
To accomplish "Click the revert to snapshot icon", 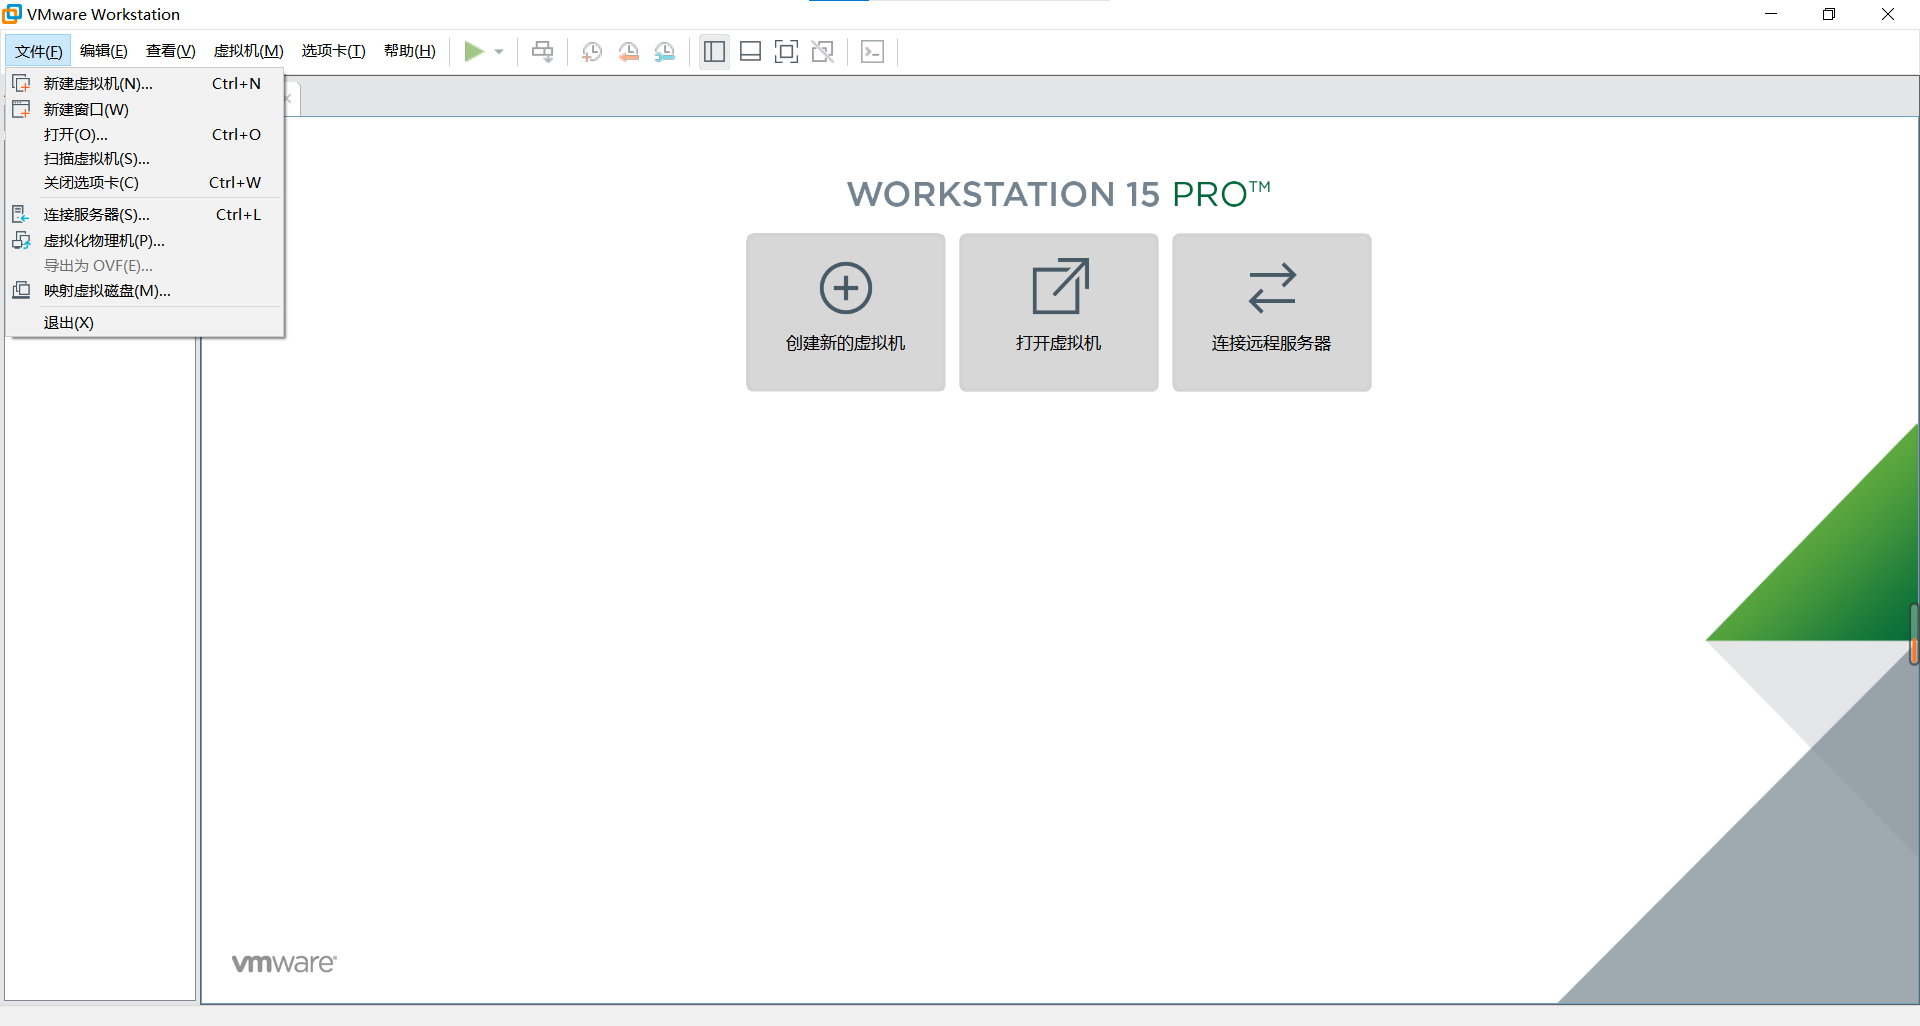I will pyautogui.click(x=628, y=52).
